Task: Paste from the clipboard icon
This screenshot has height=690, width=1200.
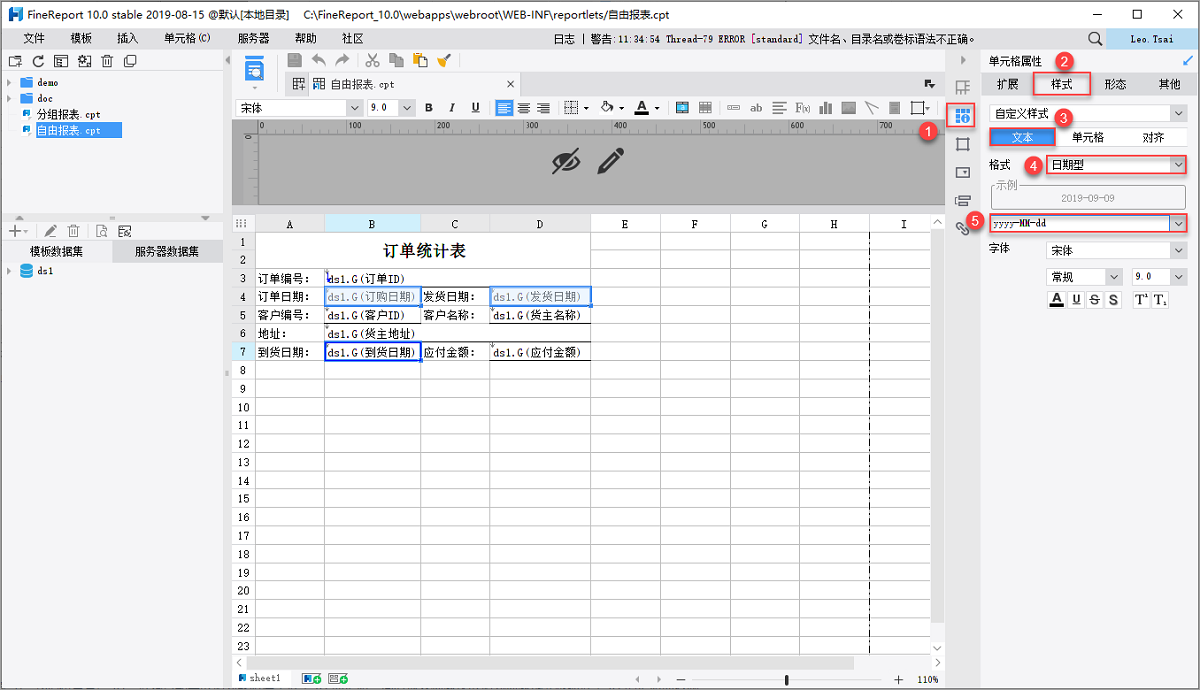Action: click(x=421, y=60)
